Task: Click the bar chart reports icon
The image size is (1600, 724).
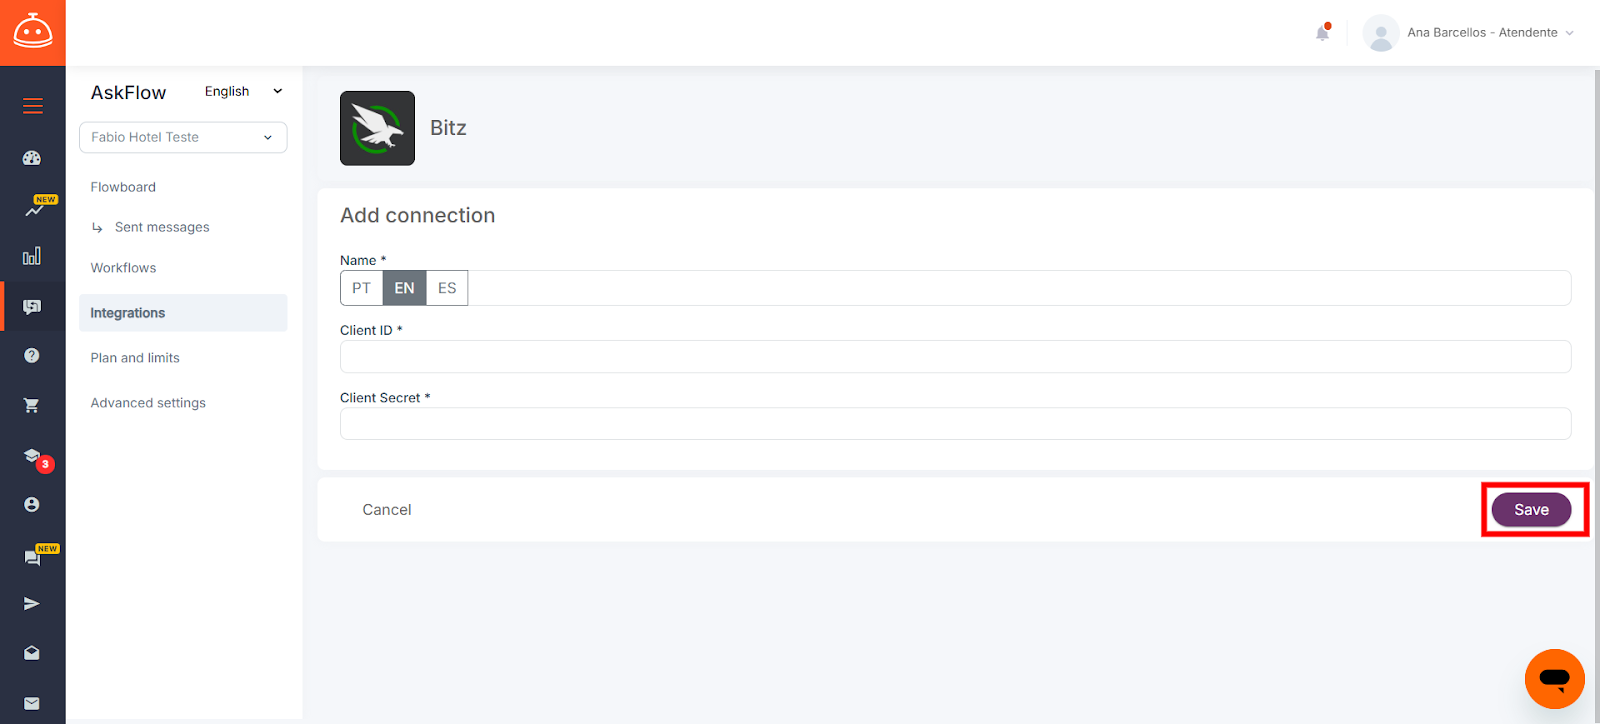Action: point(32,256)
